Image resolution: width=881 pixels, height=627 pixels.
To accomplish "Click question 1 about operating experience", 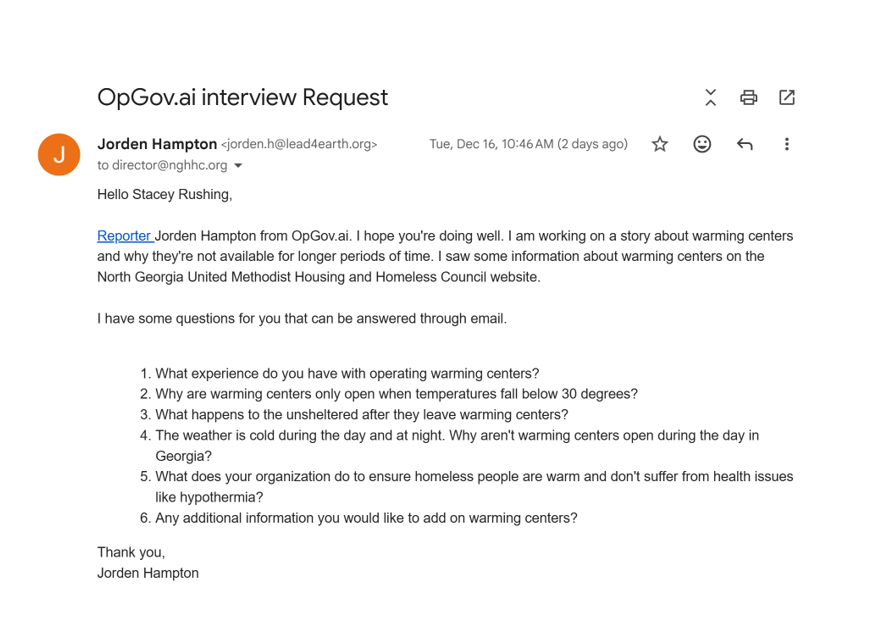I will tap(346, 373).
